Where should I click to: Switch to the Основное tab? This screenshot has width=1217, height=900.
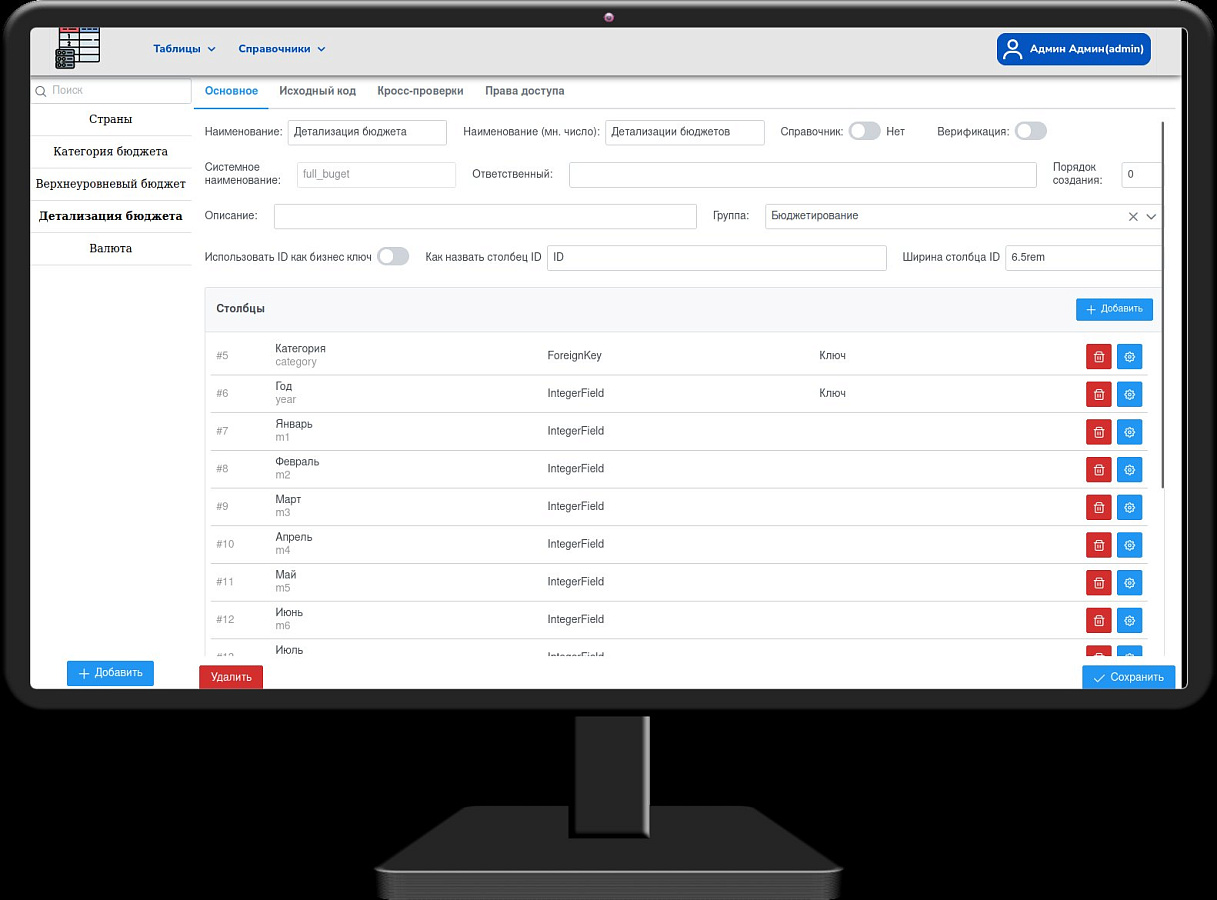(x=231, y=91)
